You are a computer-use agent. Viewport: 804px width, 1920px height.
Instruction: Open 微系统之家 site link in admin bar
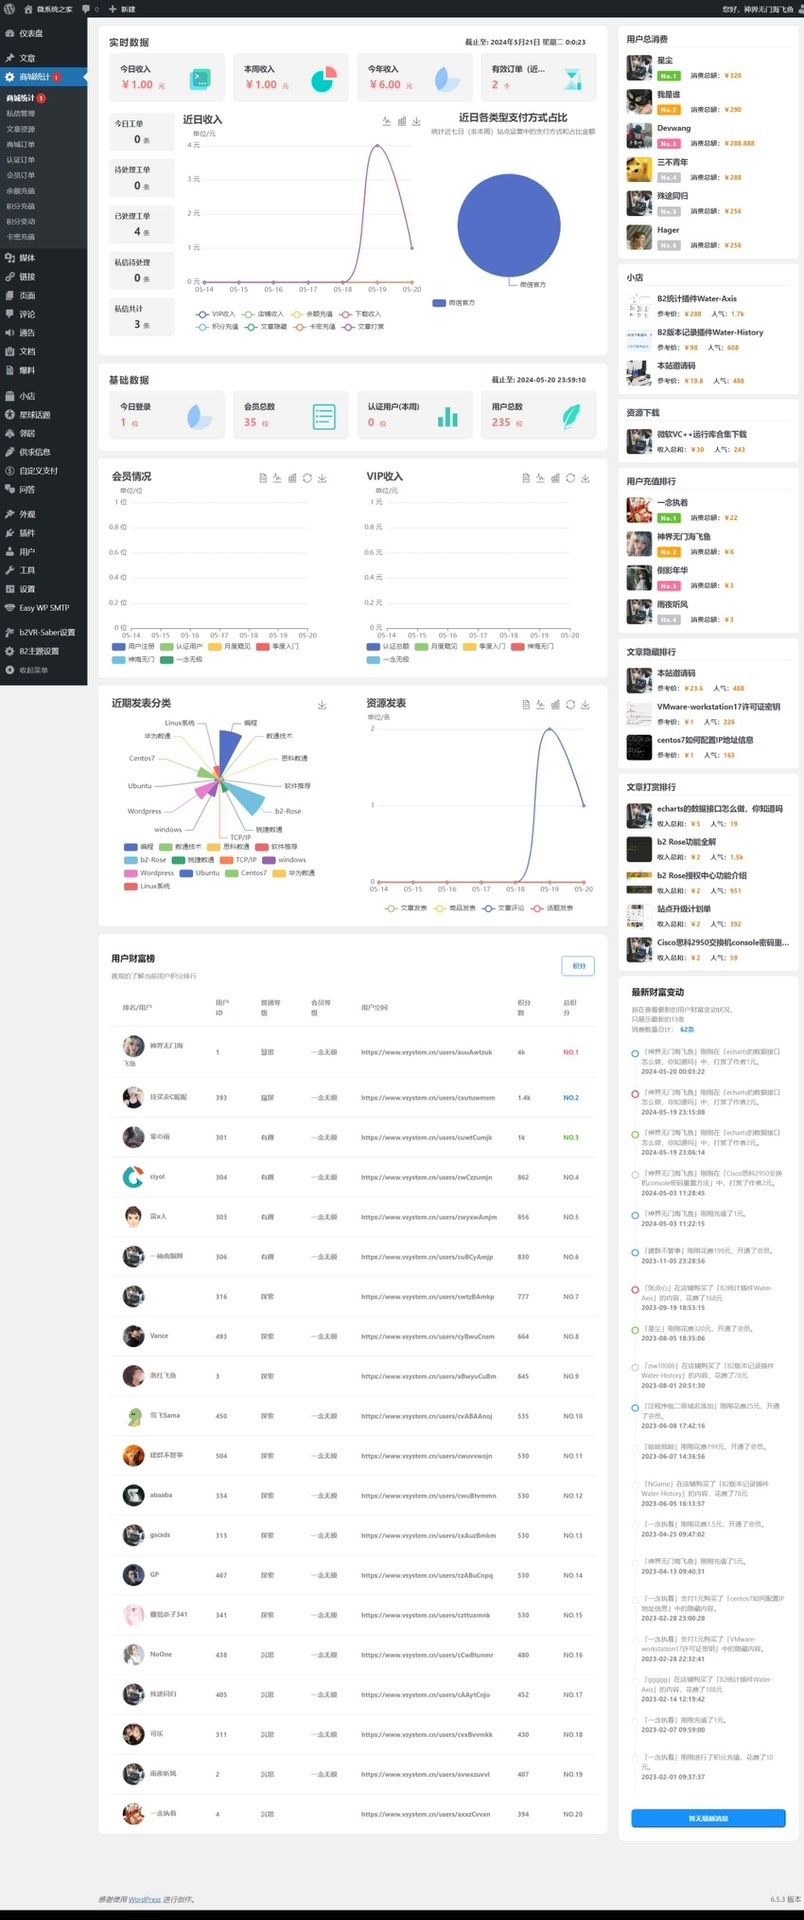[48, 8]
